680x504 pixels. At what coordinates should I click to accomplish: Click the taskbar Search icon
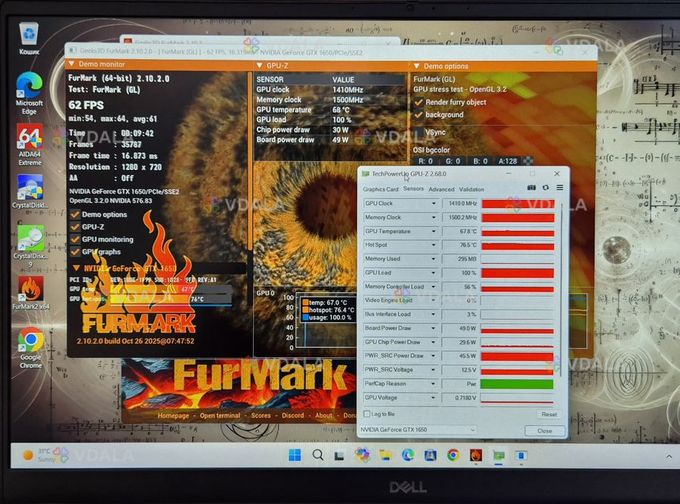pyautogui.click(x=318, y=455)
